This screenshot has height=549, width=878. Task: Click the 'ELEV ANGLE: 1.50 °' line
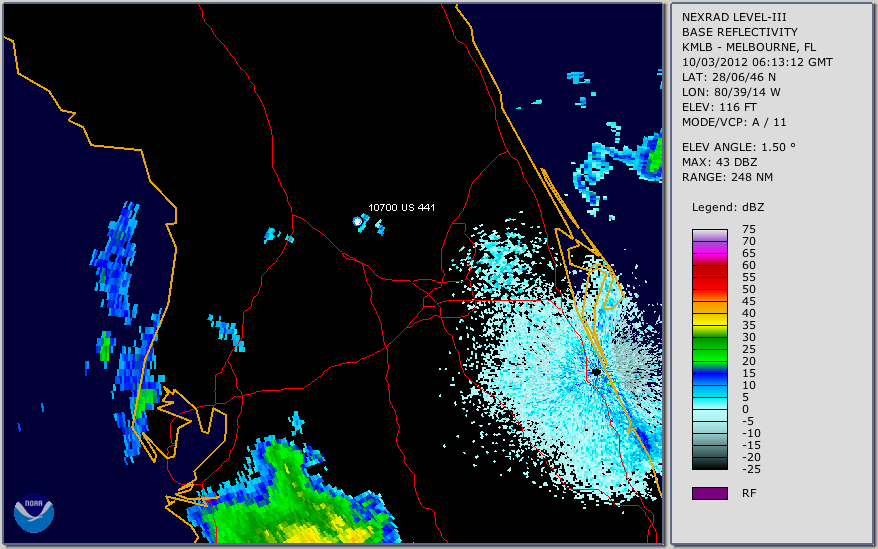click(x=738, y=147)
